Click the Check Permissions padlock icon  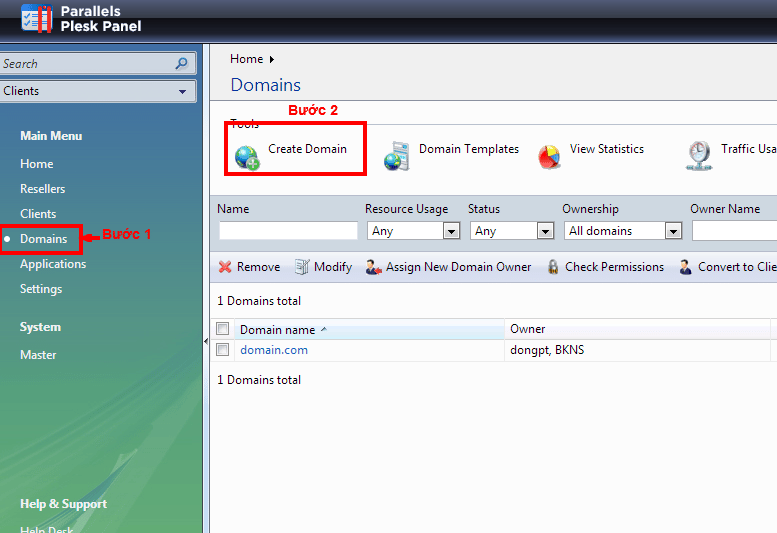coord(553,267)
